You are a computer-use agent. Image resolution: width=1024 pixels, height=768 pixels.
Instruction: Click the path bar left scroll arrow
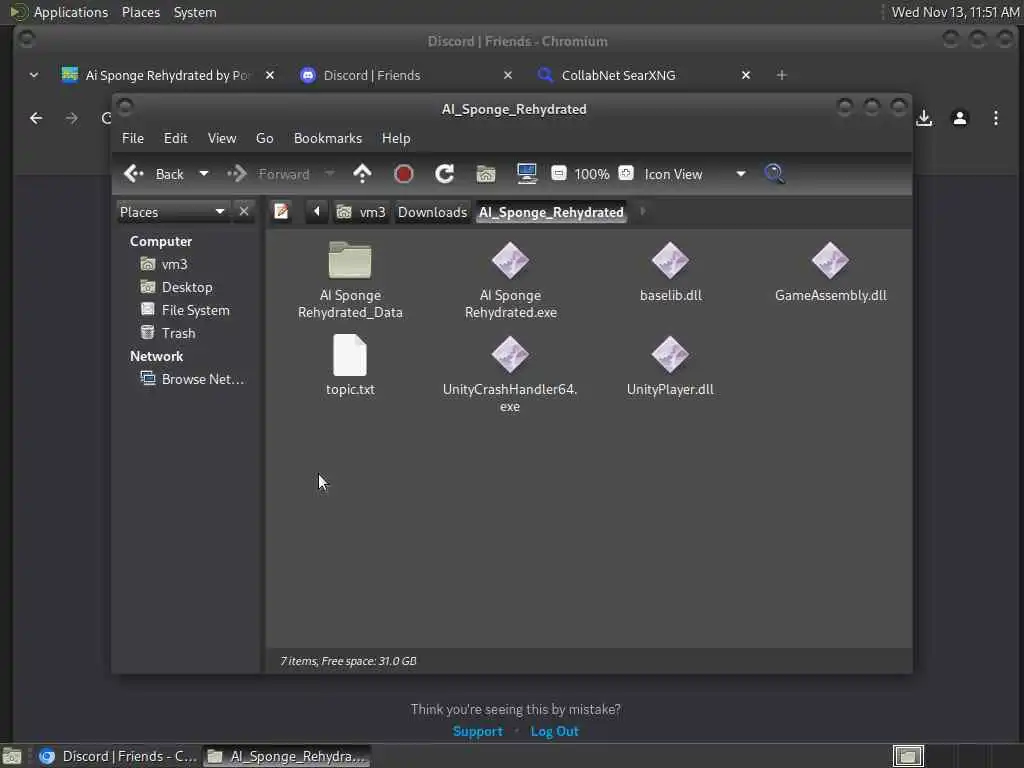point(317,212)
